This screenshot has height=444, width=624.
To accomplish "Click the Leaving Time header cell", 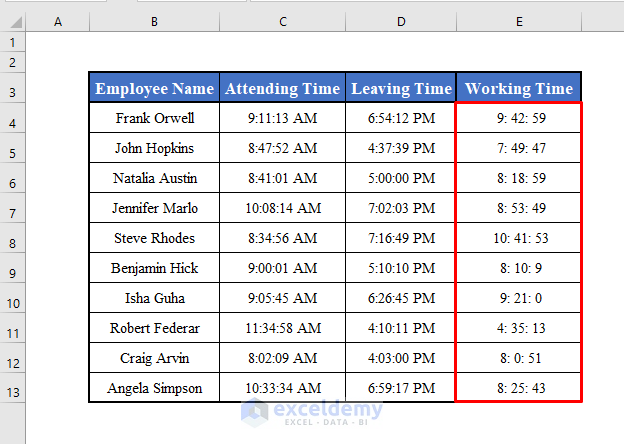I will pyautogui.click(x=401, y=88).
